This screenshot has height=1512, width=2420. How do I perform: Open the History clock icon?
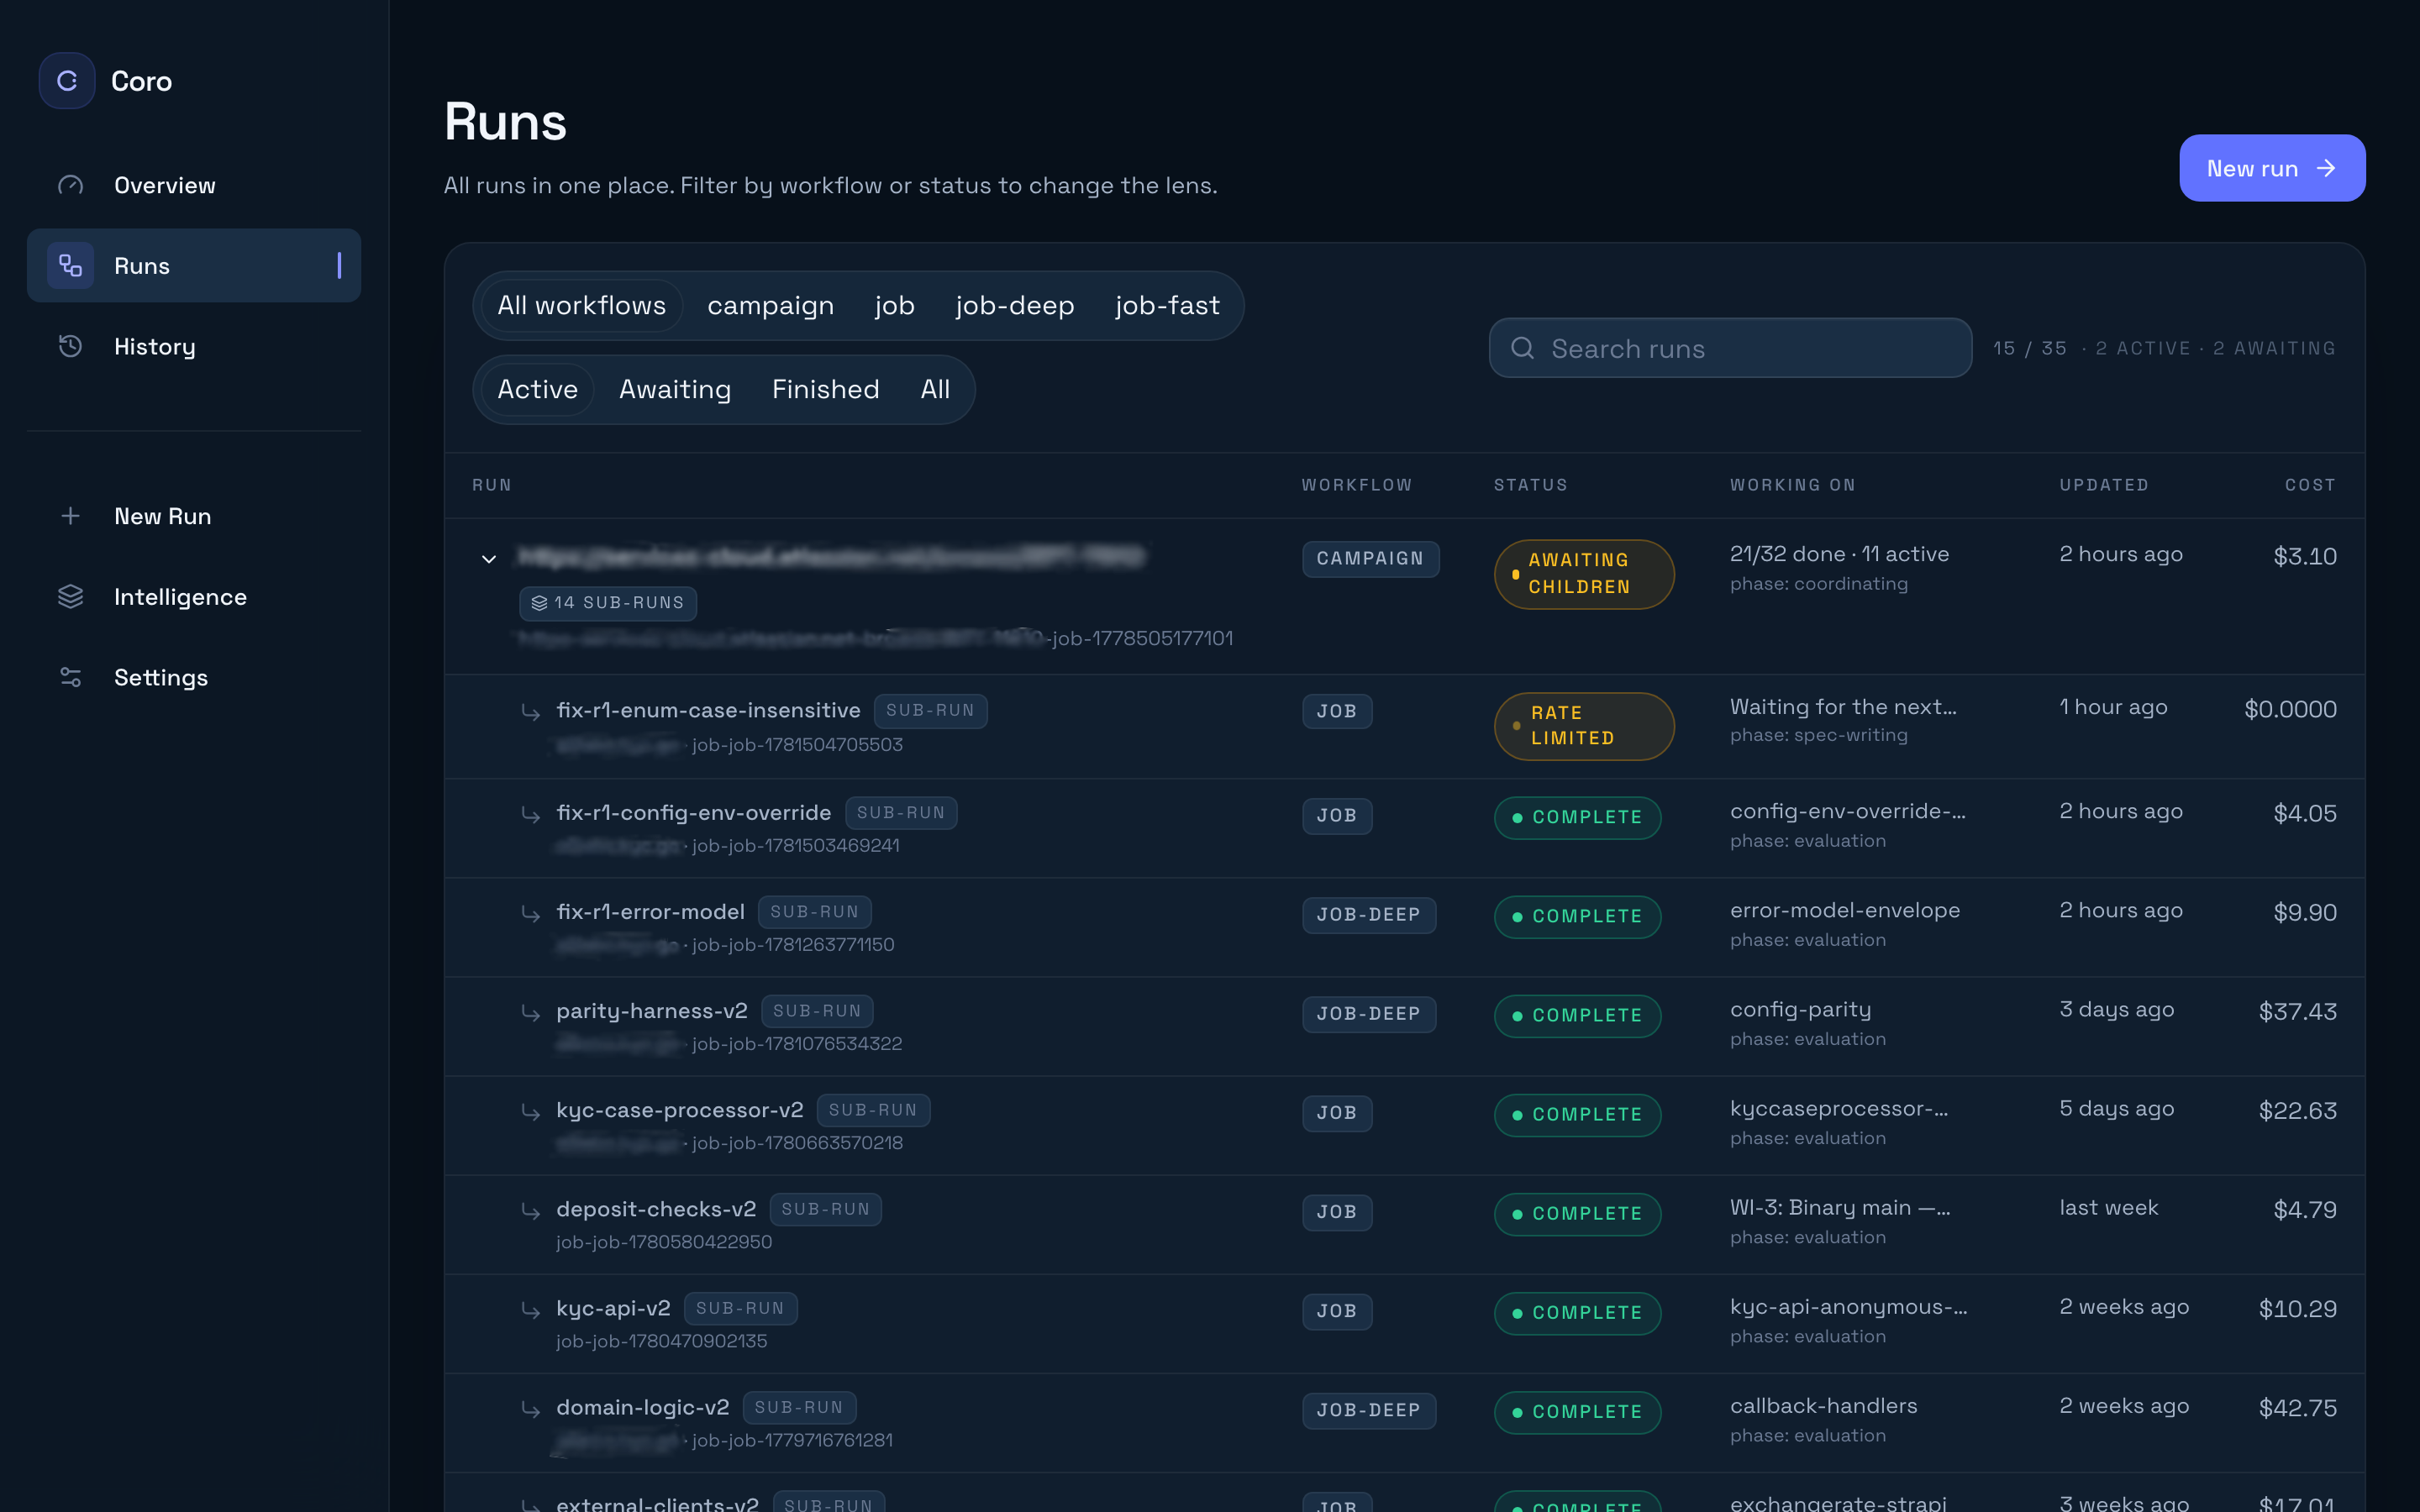(x=70, y=346)
